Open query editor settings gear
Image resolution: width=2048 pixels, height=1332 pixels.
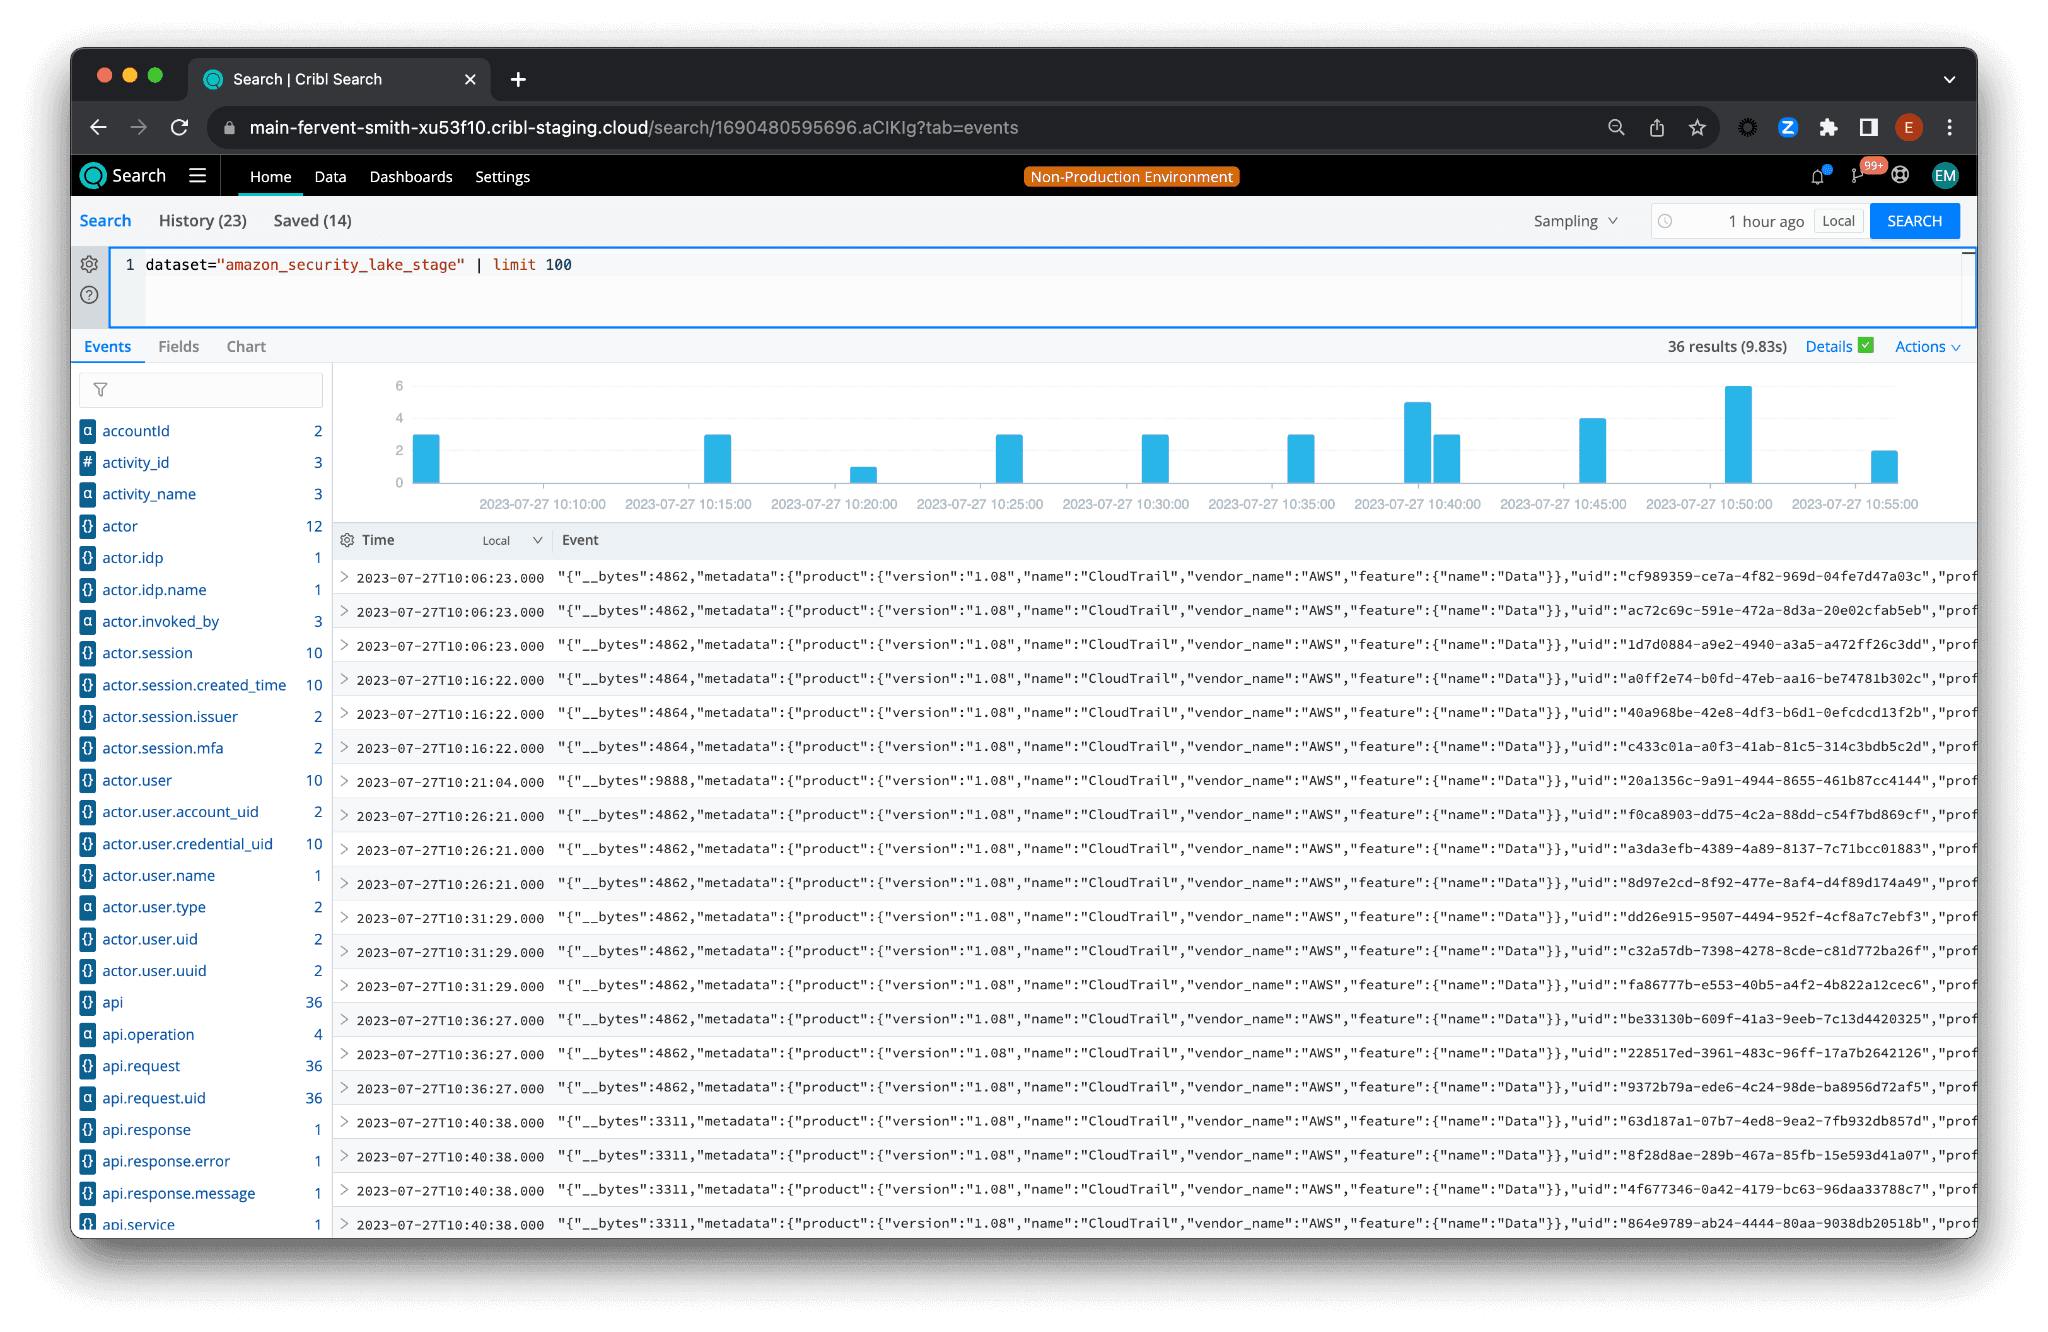tap(89, 264)
